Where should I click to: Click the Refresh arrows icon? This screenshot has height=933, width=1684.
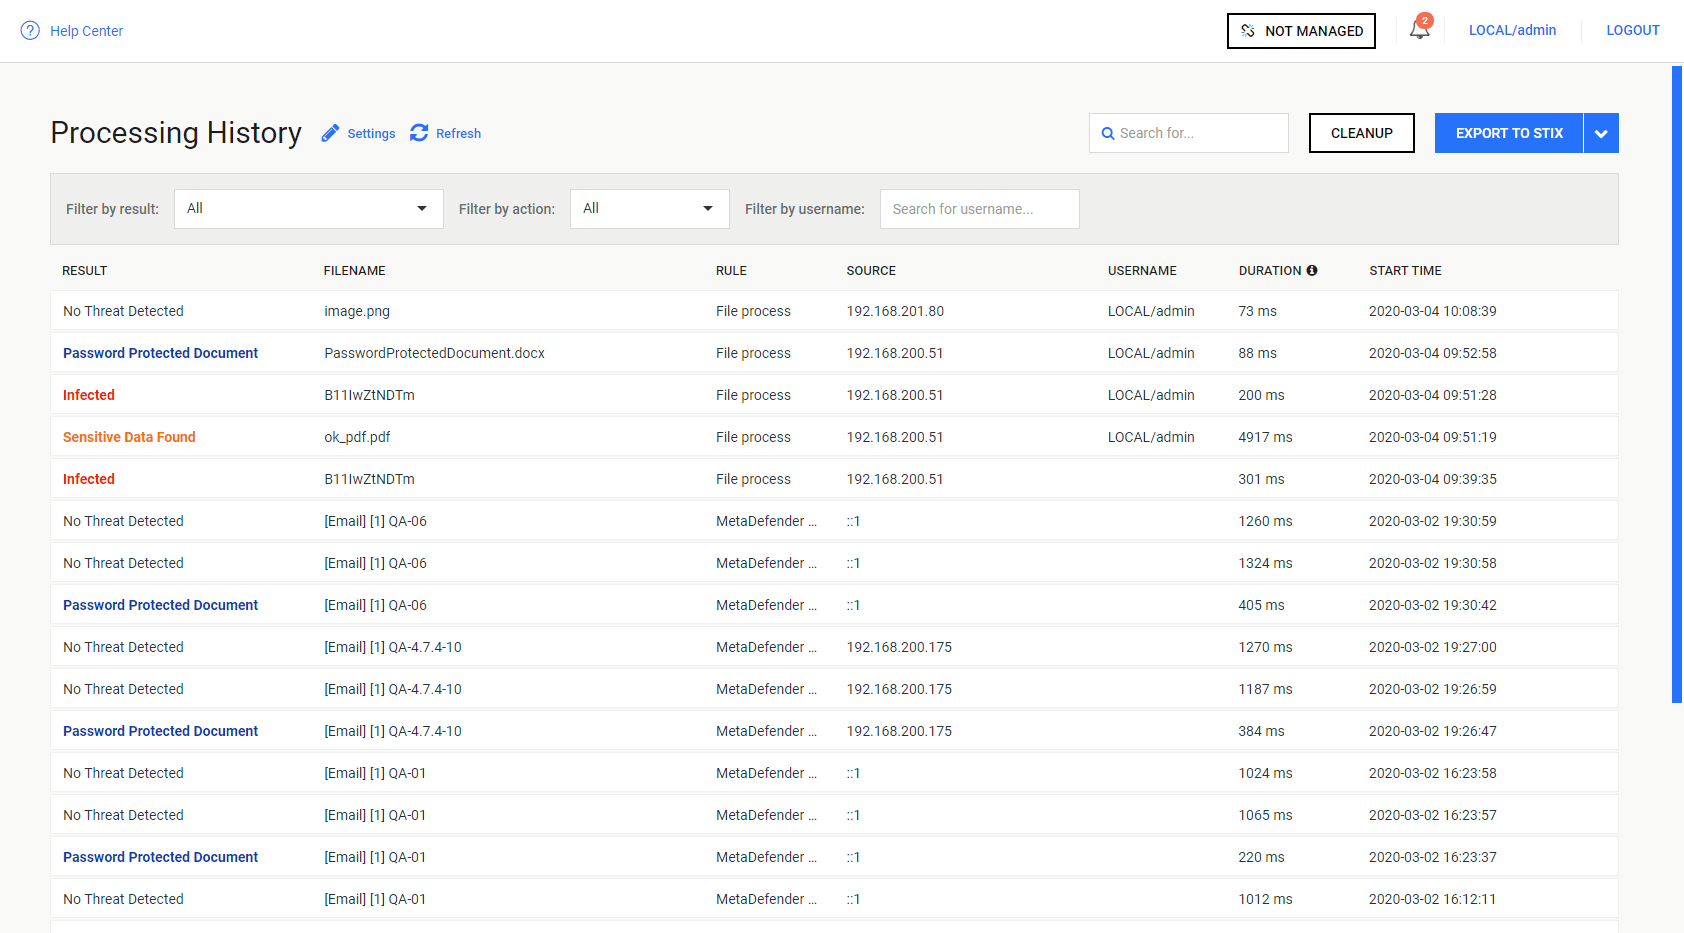419,133
